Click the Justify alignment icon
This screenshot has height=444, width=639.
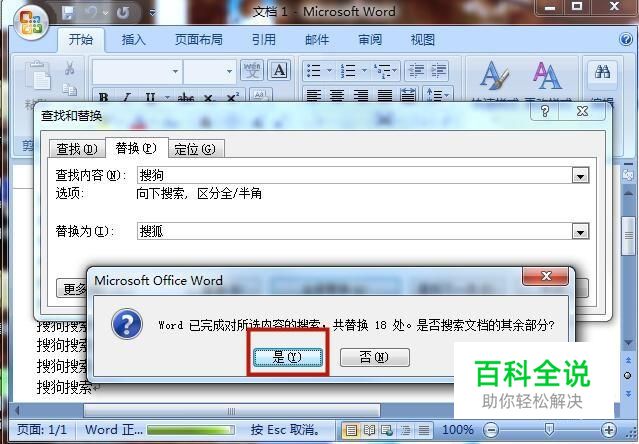pos(384,96)
